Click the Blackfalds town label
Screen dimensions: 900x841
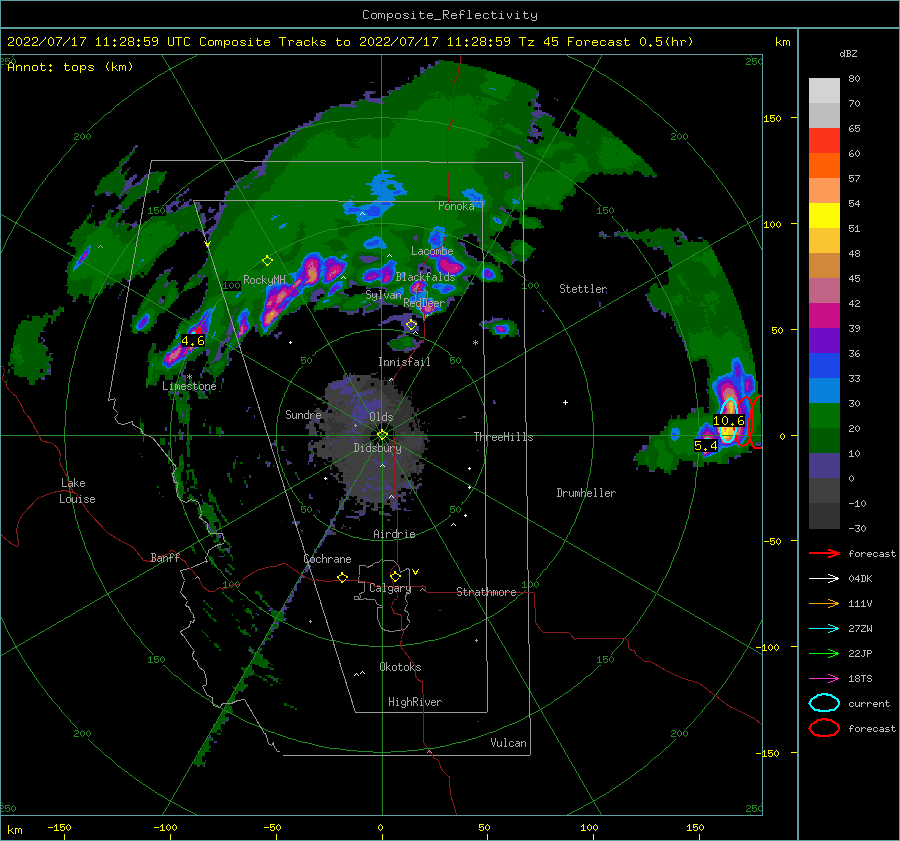tap(425, 277)
